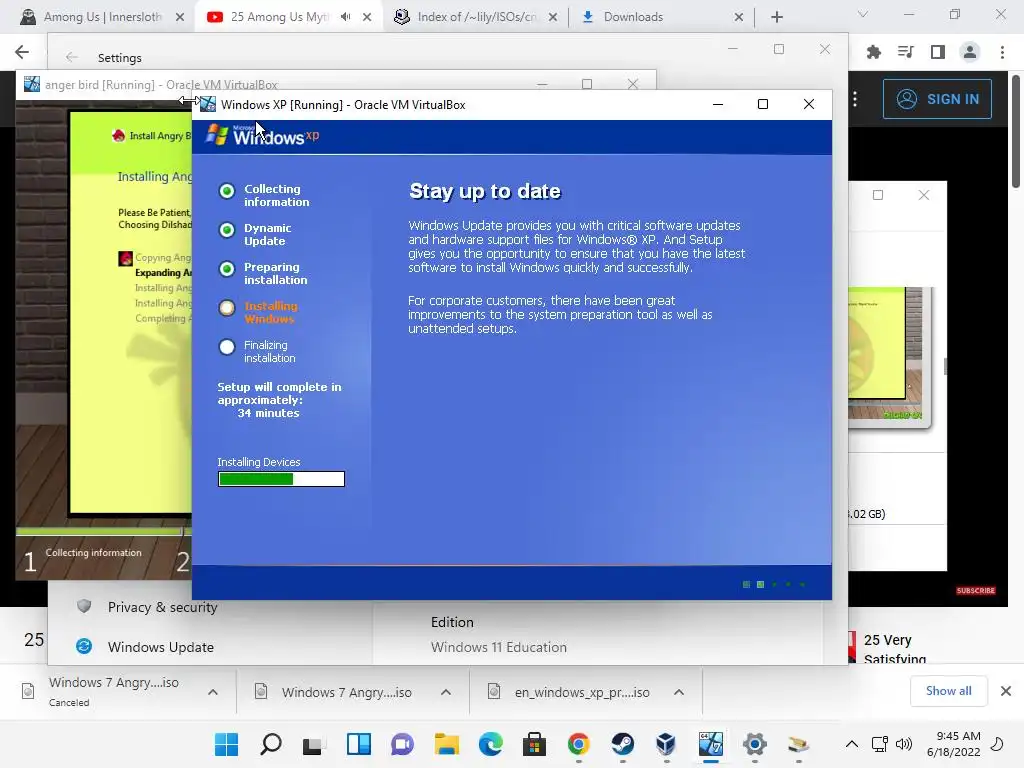This screenshot has height=768, width=1024.
Task: Open the taskbar clock and date
Action: 953,744
